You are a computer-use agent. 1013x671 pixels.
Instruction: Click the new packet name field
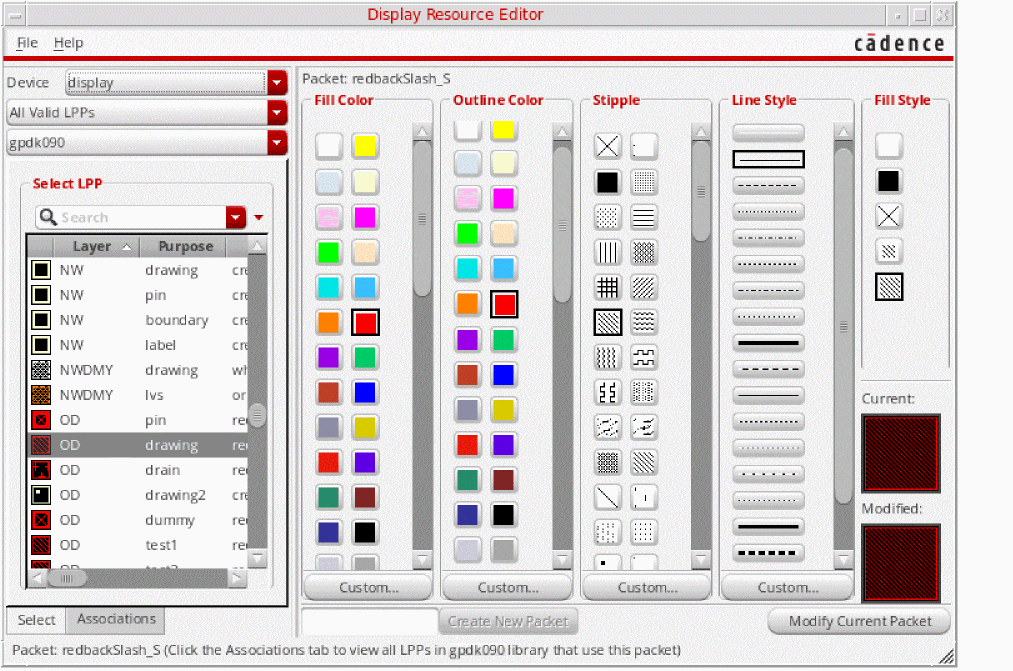(370, 621)
